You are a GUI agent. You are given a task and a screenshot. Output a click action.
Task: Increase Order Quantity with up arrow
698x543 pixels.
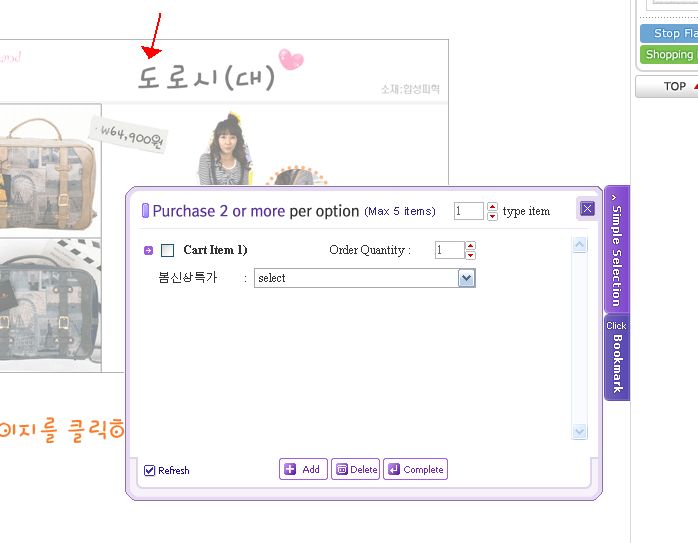point(471,246)
